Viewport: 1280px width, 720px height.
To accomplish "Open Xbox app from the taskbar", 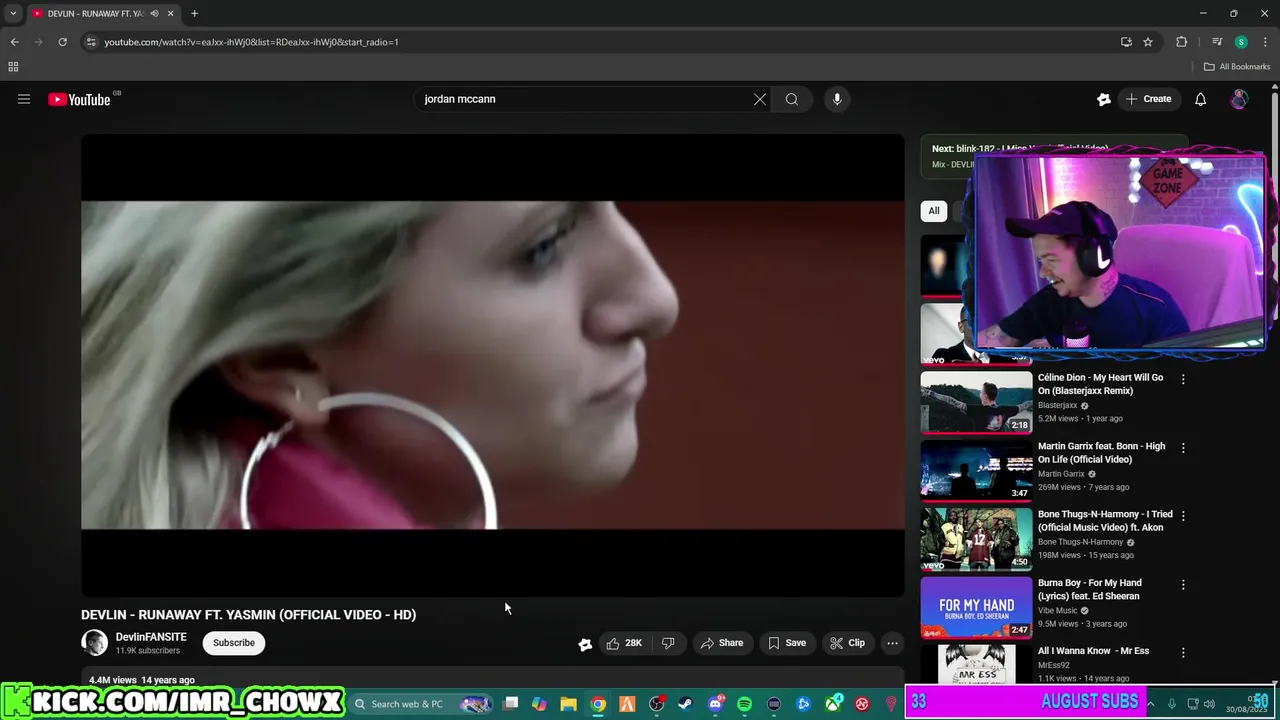I will (x=832, y=704).
